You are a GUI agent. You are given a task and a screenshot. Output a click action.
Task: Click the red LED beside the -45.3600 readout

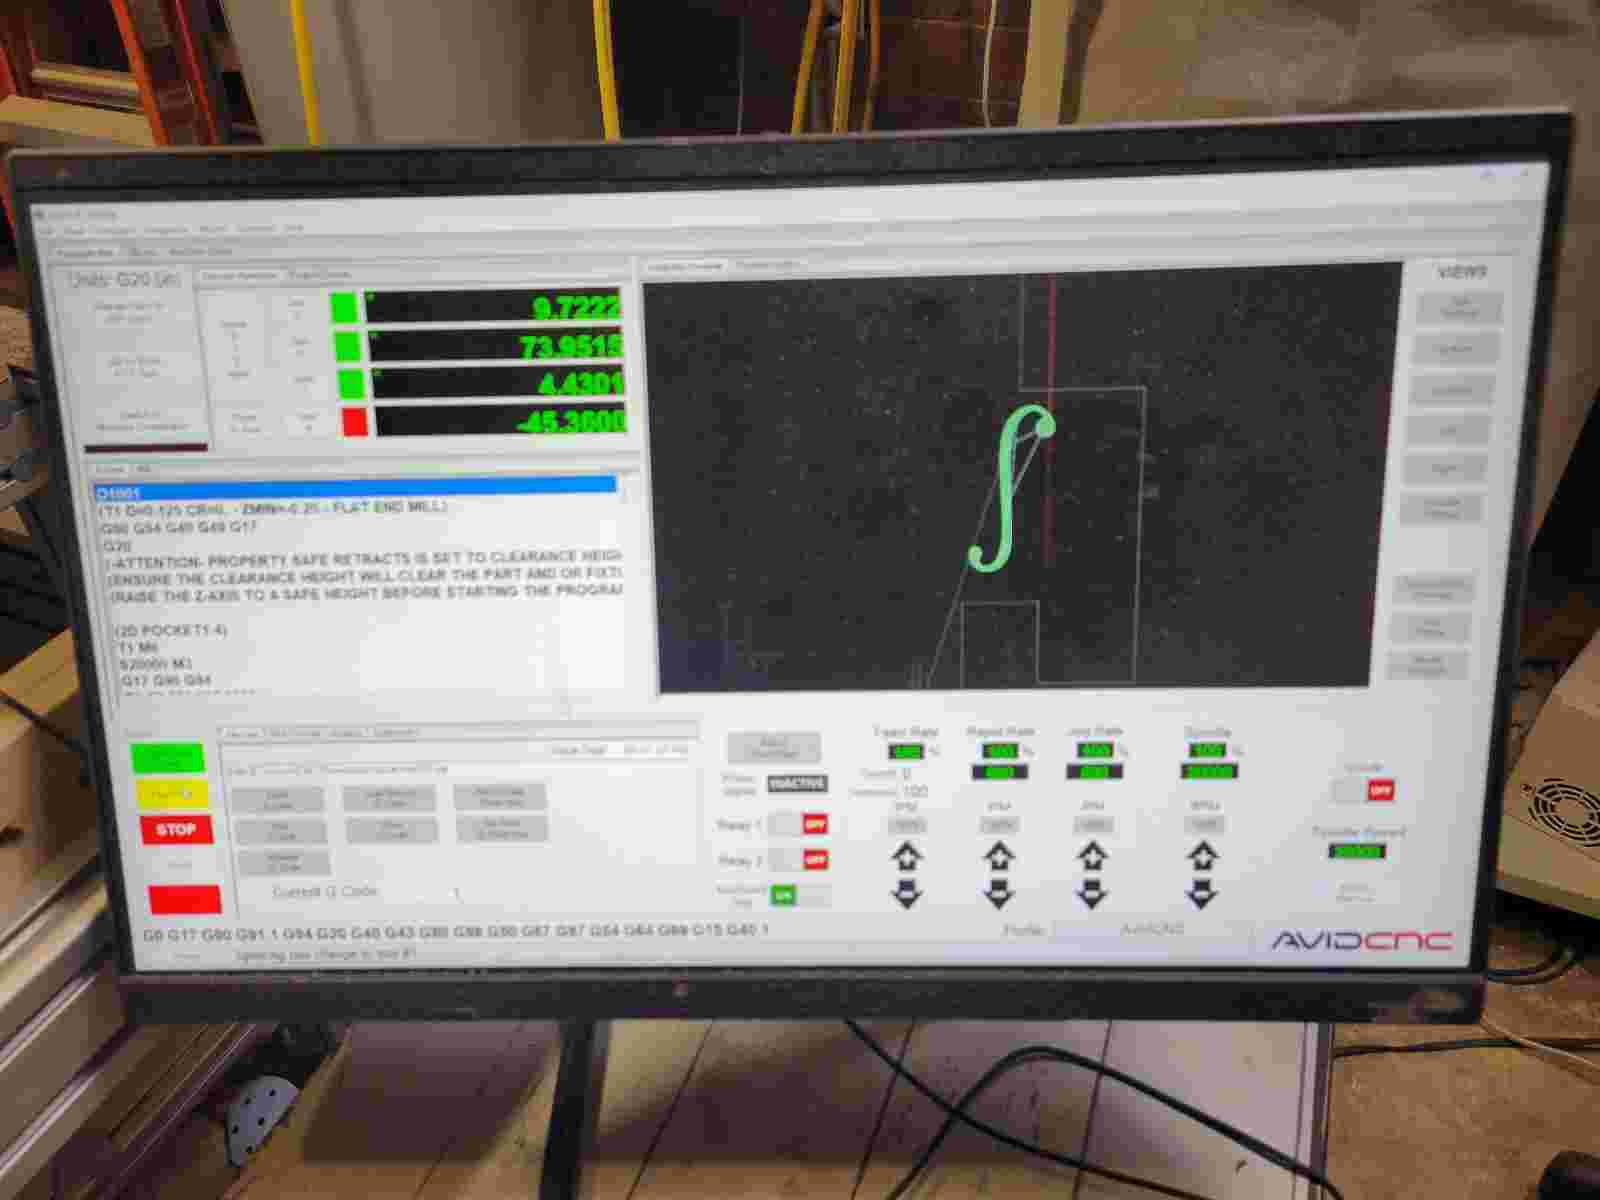(x=354, y=422)
